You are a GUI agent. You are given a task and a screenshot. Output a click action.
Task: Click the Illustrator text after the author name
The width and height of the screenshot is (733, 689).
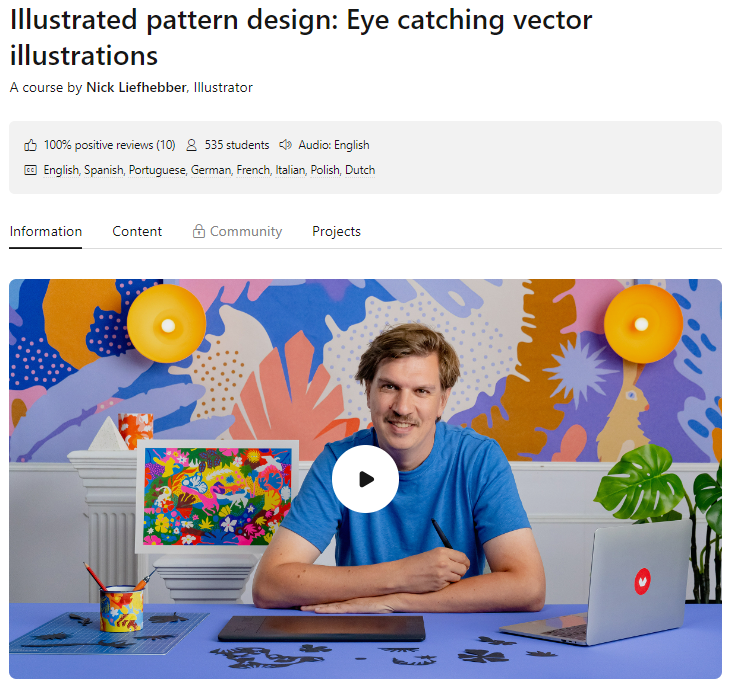[x=223, y=87]
